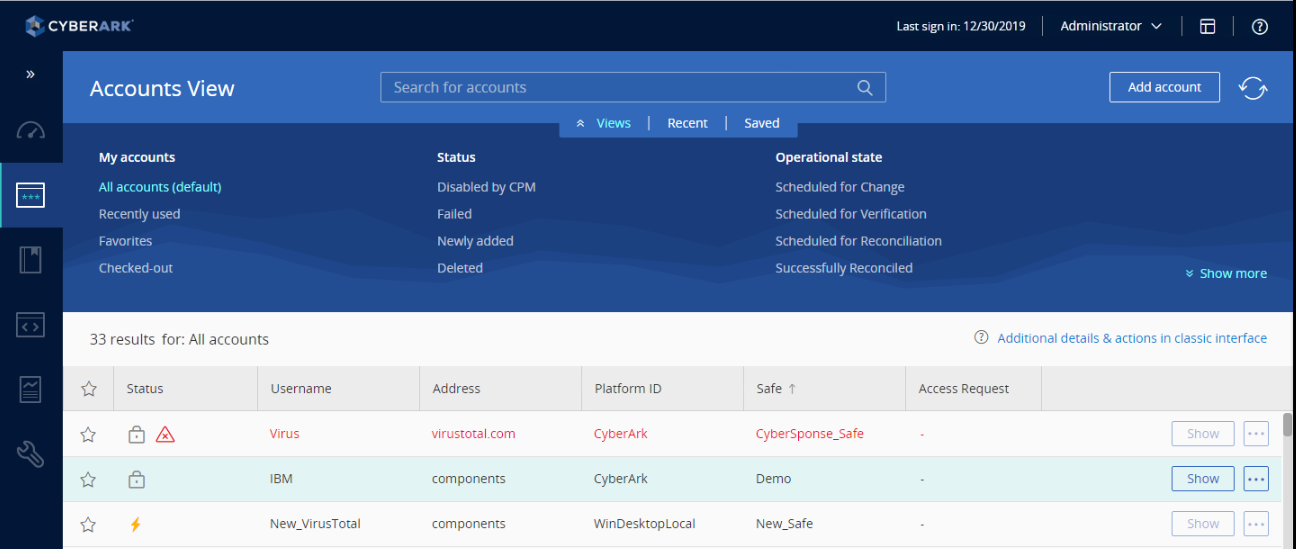Click the virustotal.com address cell

474,434
